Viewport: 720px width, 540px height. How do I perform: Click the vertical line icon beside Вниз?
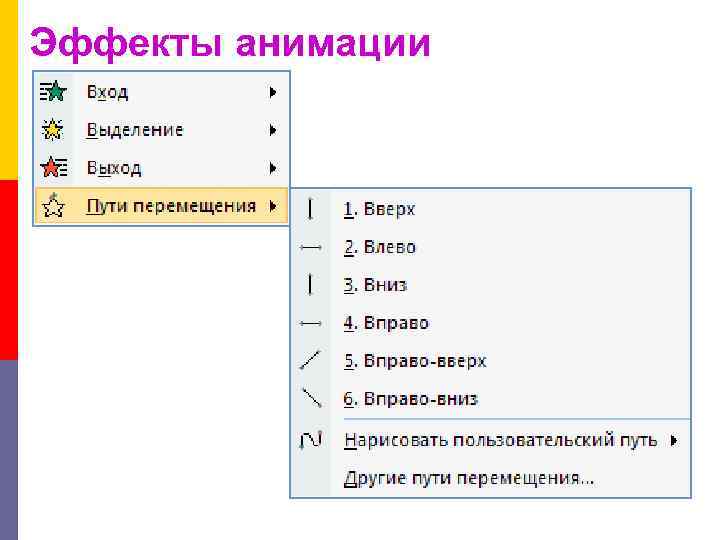click(x=310, y=285)
